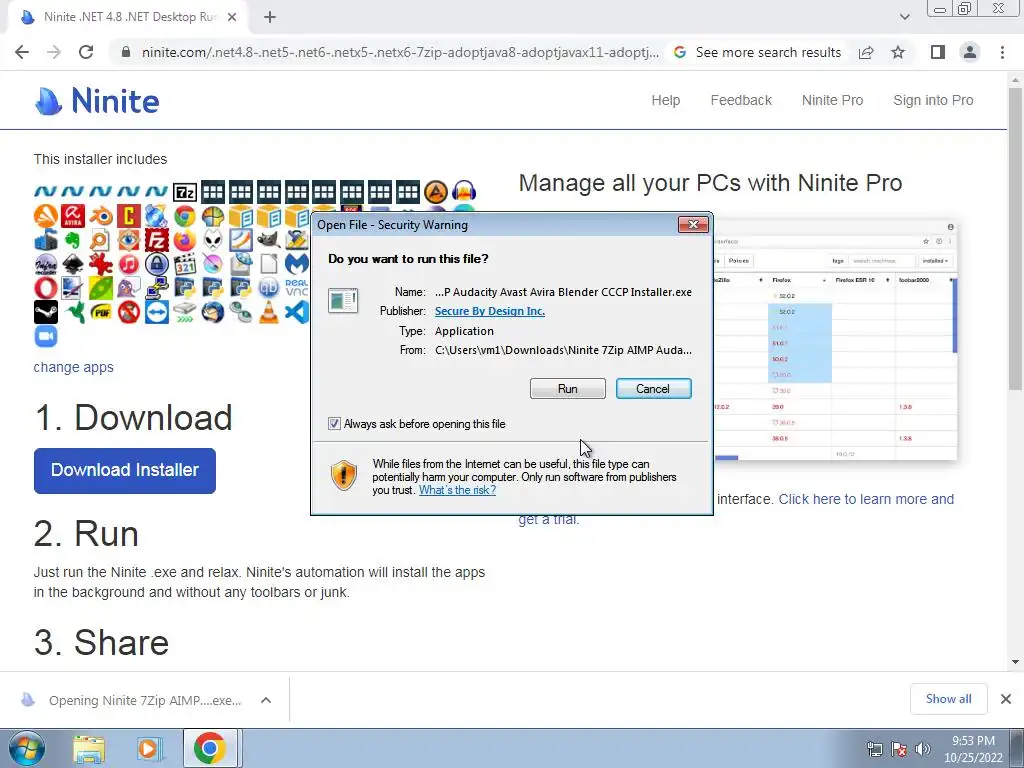Cancel the Open File security warning
1024x768 pixels.
coord(653,389)
